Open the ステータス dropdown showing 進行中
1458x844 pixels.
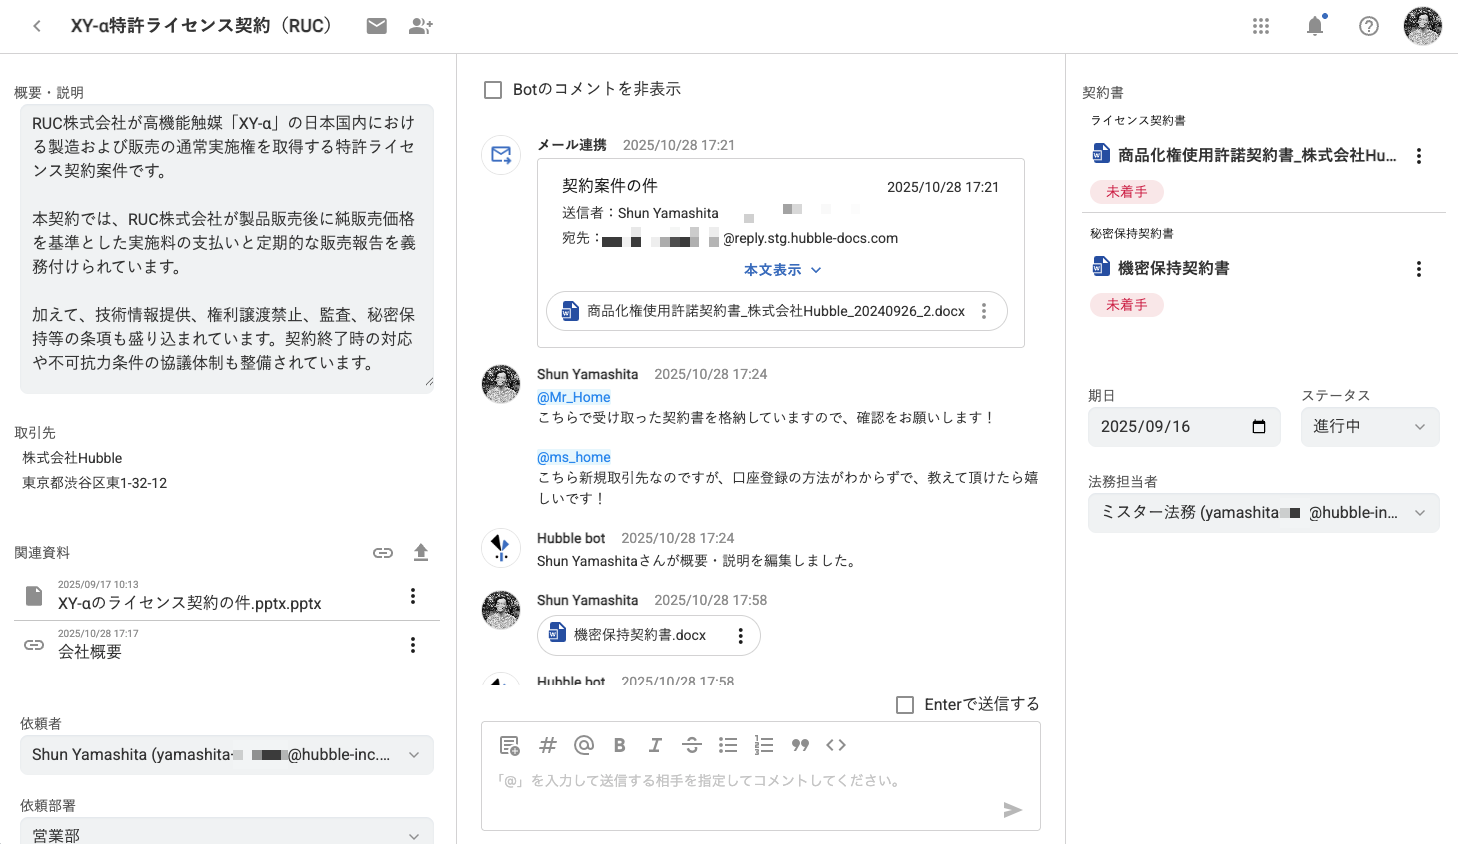click(1369, 427)
